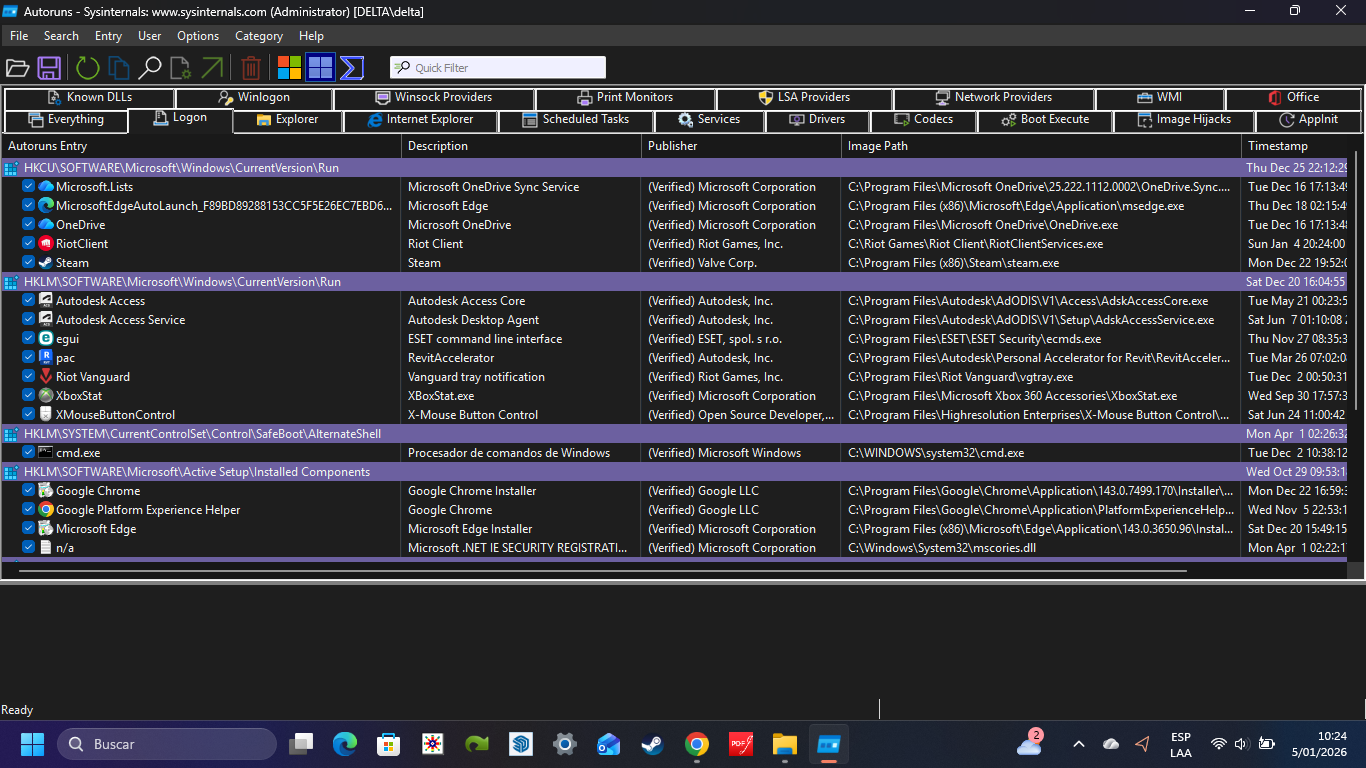Click the Chrome icon beside Google Platform Experience Helper
Screen dimensions: 1366x768
pos(46,510)
